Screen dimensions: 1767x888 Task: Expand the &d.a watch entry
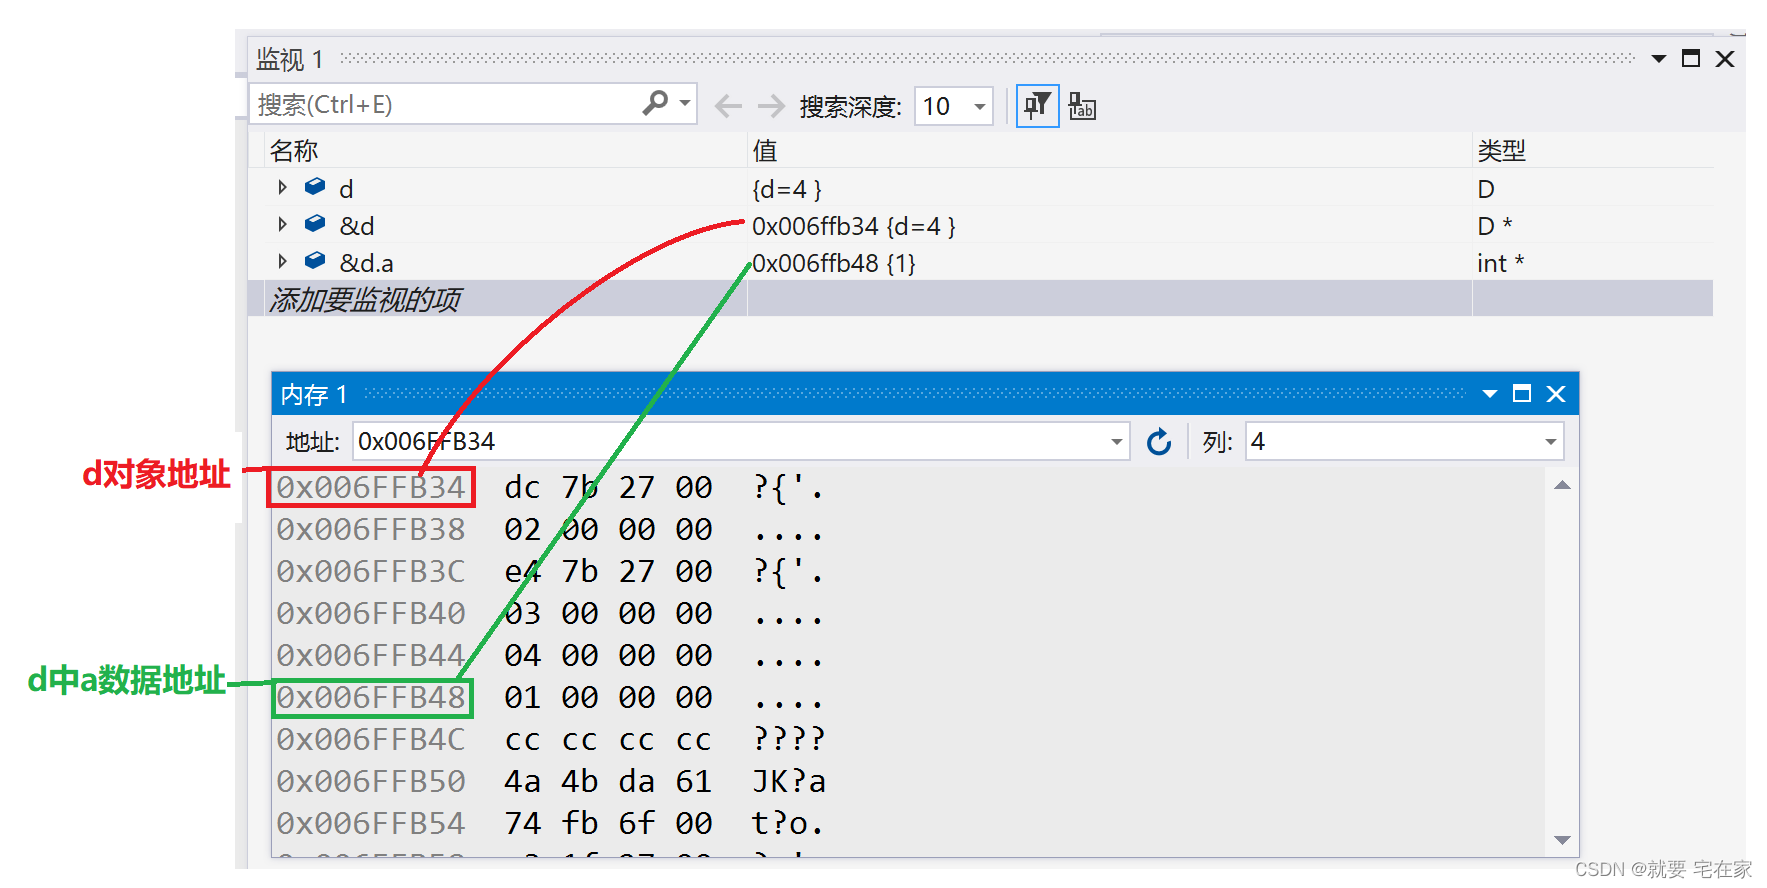(282, 262)
